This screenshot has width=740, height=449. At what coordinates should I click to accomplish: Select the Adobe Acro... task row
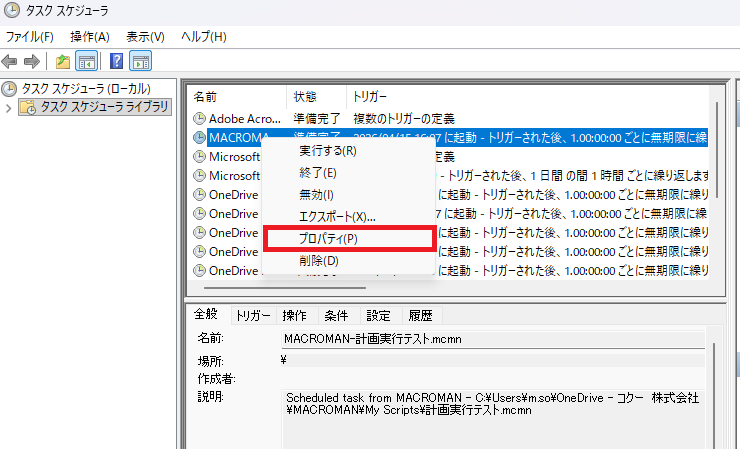(x=448, y=119)
